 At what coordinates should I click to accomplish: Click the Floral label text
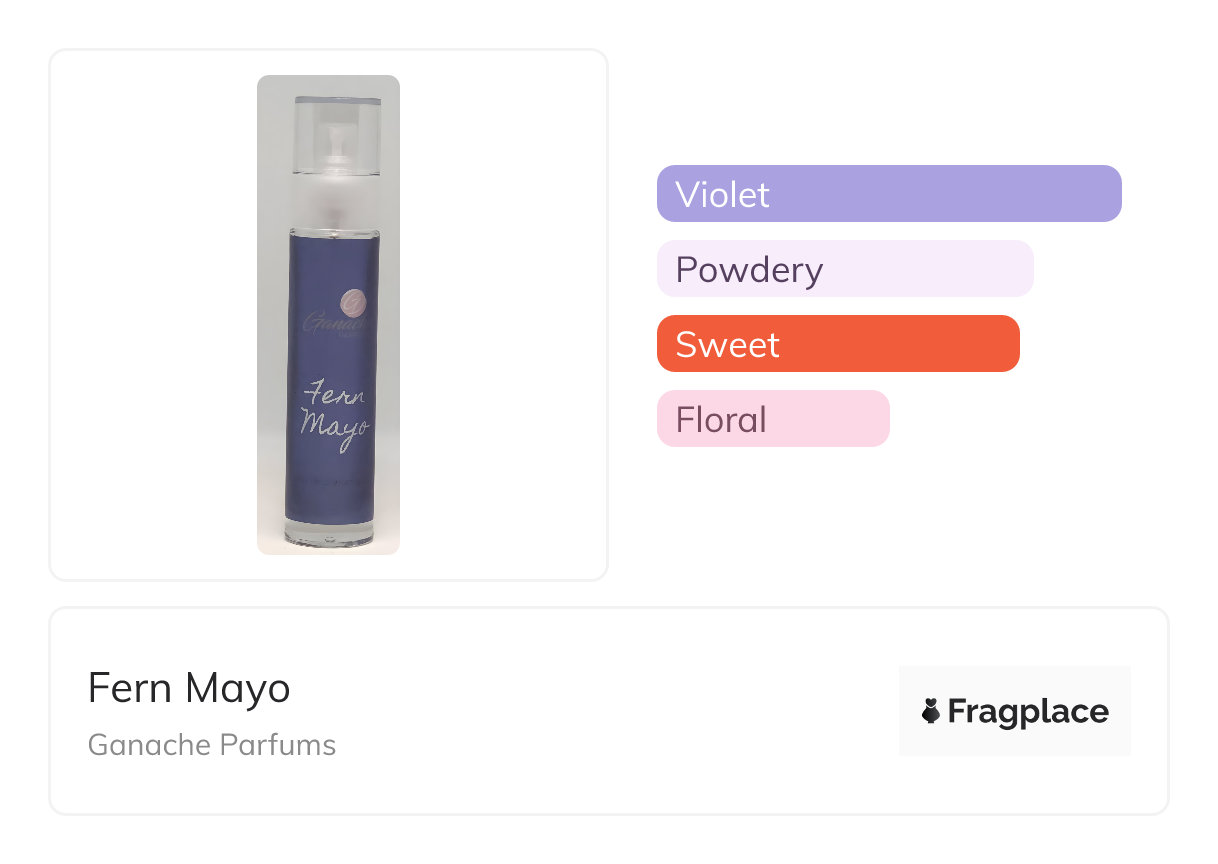[x=721, y=420]
